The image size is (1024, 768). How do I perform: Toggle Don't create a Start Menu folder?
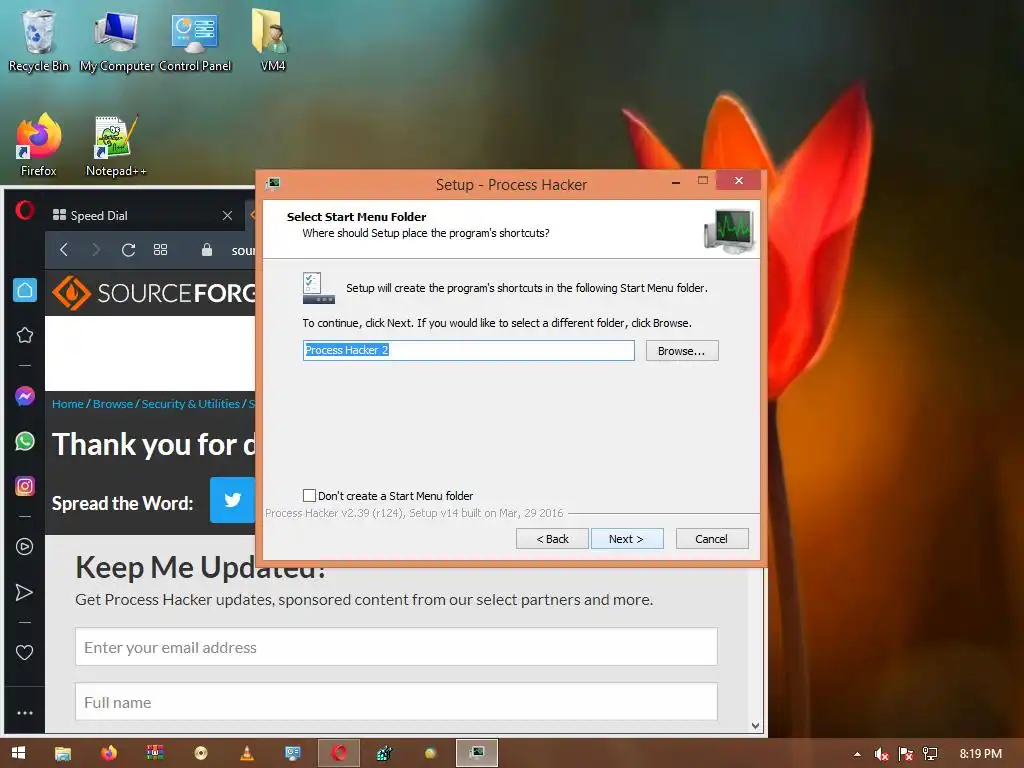(310, 495)
